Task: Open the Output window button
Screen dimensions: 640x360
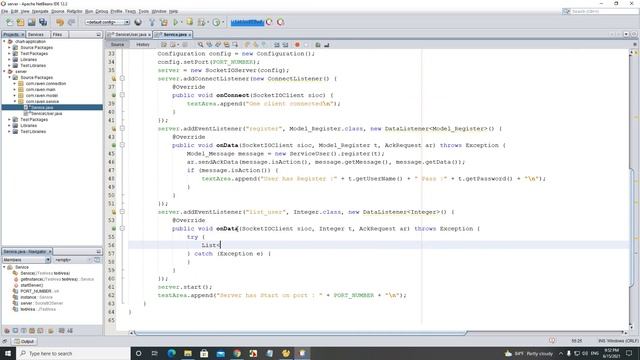Action: 24,341
